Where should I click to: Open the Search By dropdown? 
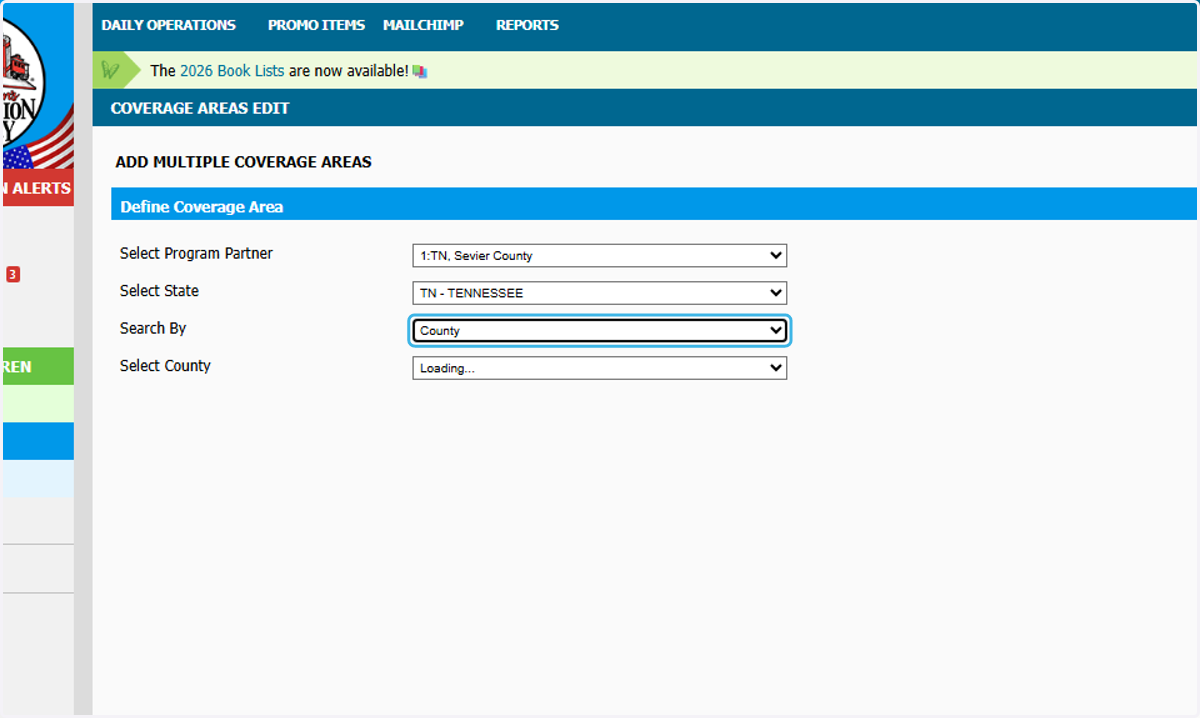[600, 330]
